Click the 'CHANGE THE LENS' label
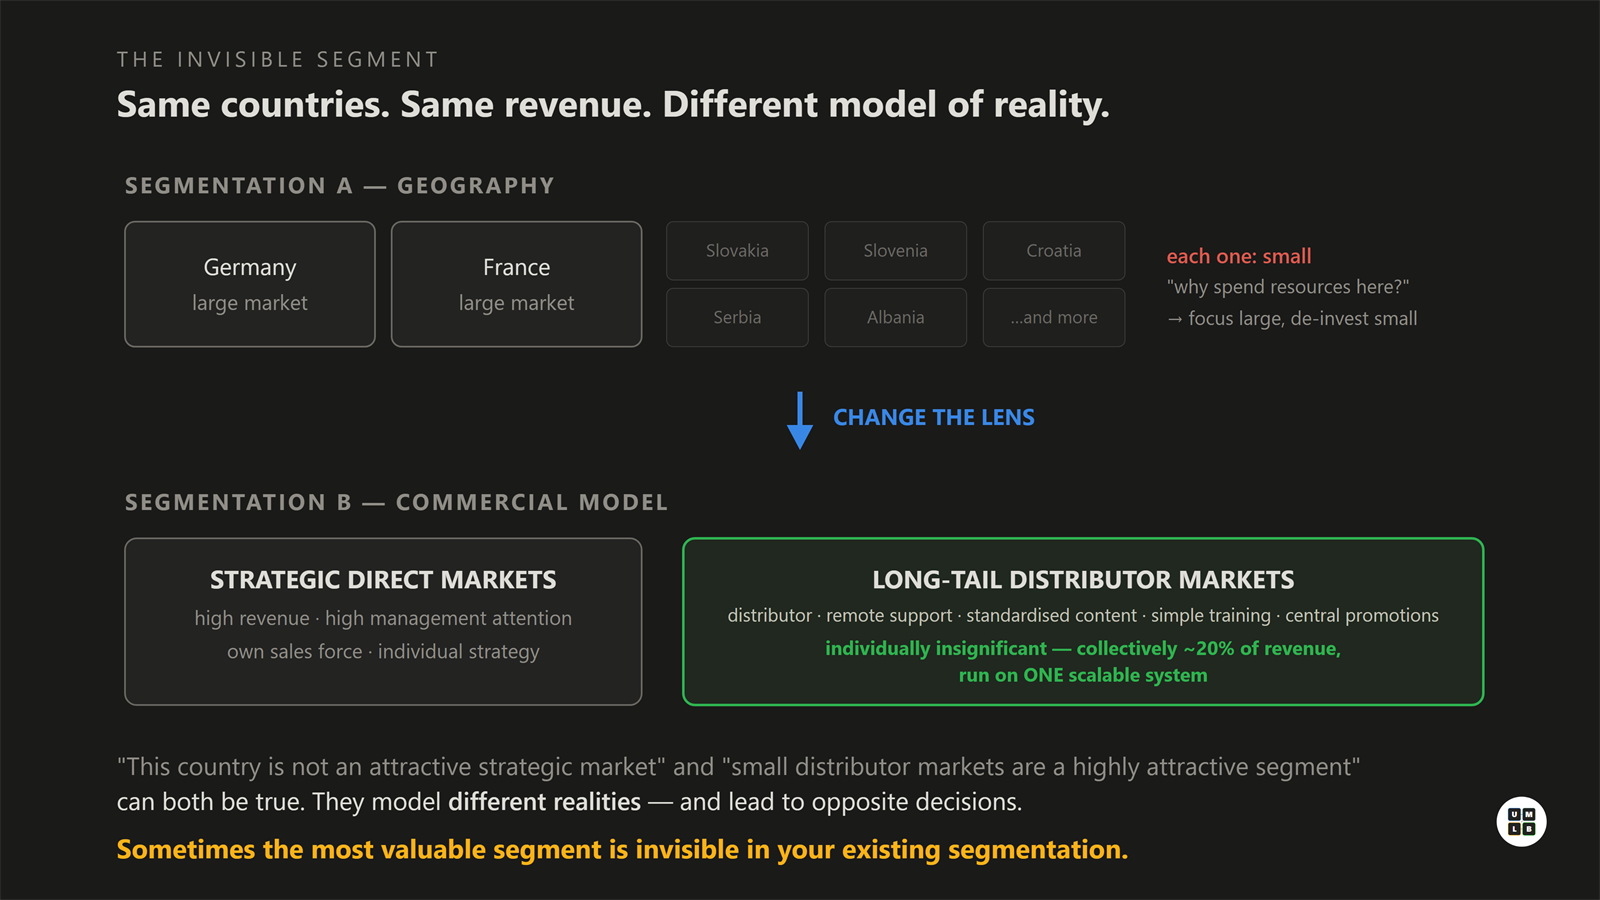1600x900 pixels. coord(934,417)
